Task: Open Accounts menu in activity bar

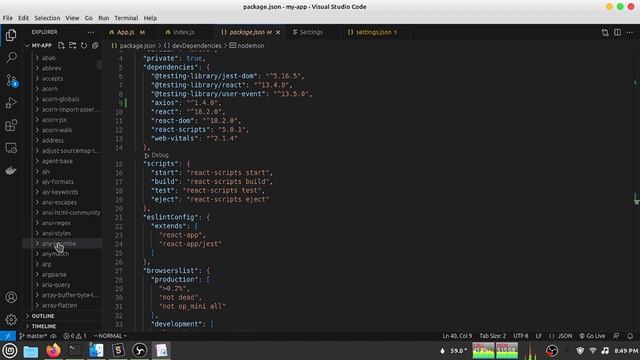Action: point(11,297)
